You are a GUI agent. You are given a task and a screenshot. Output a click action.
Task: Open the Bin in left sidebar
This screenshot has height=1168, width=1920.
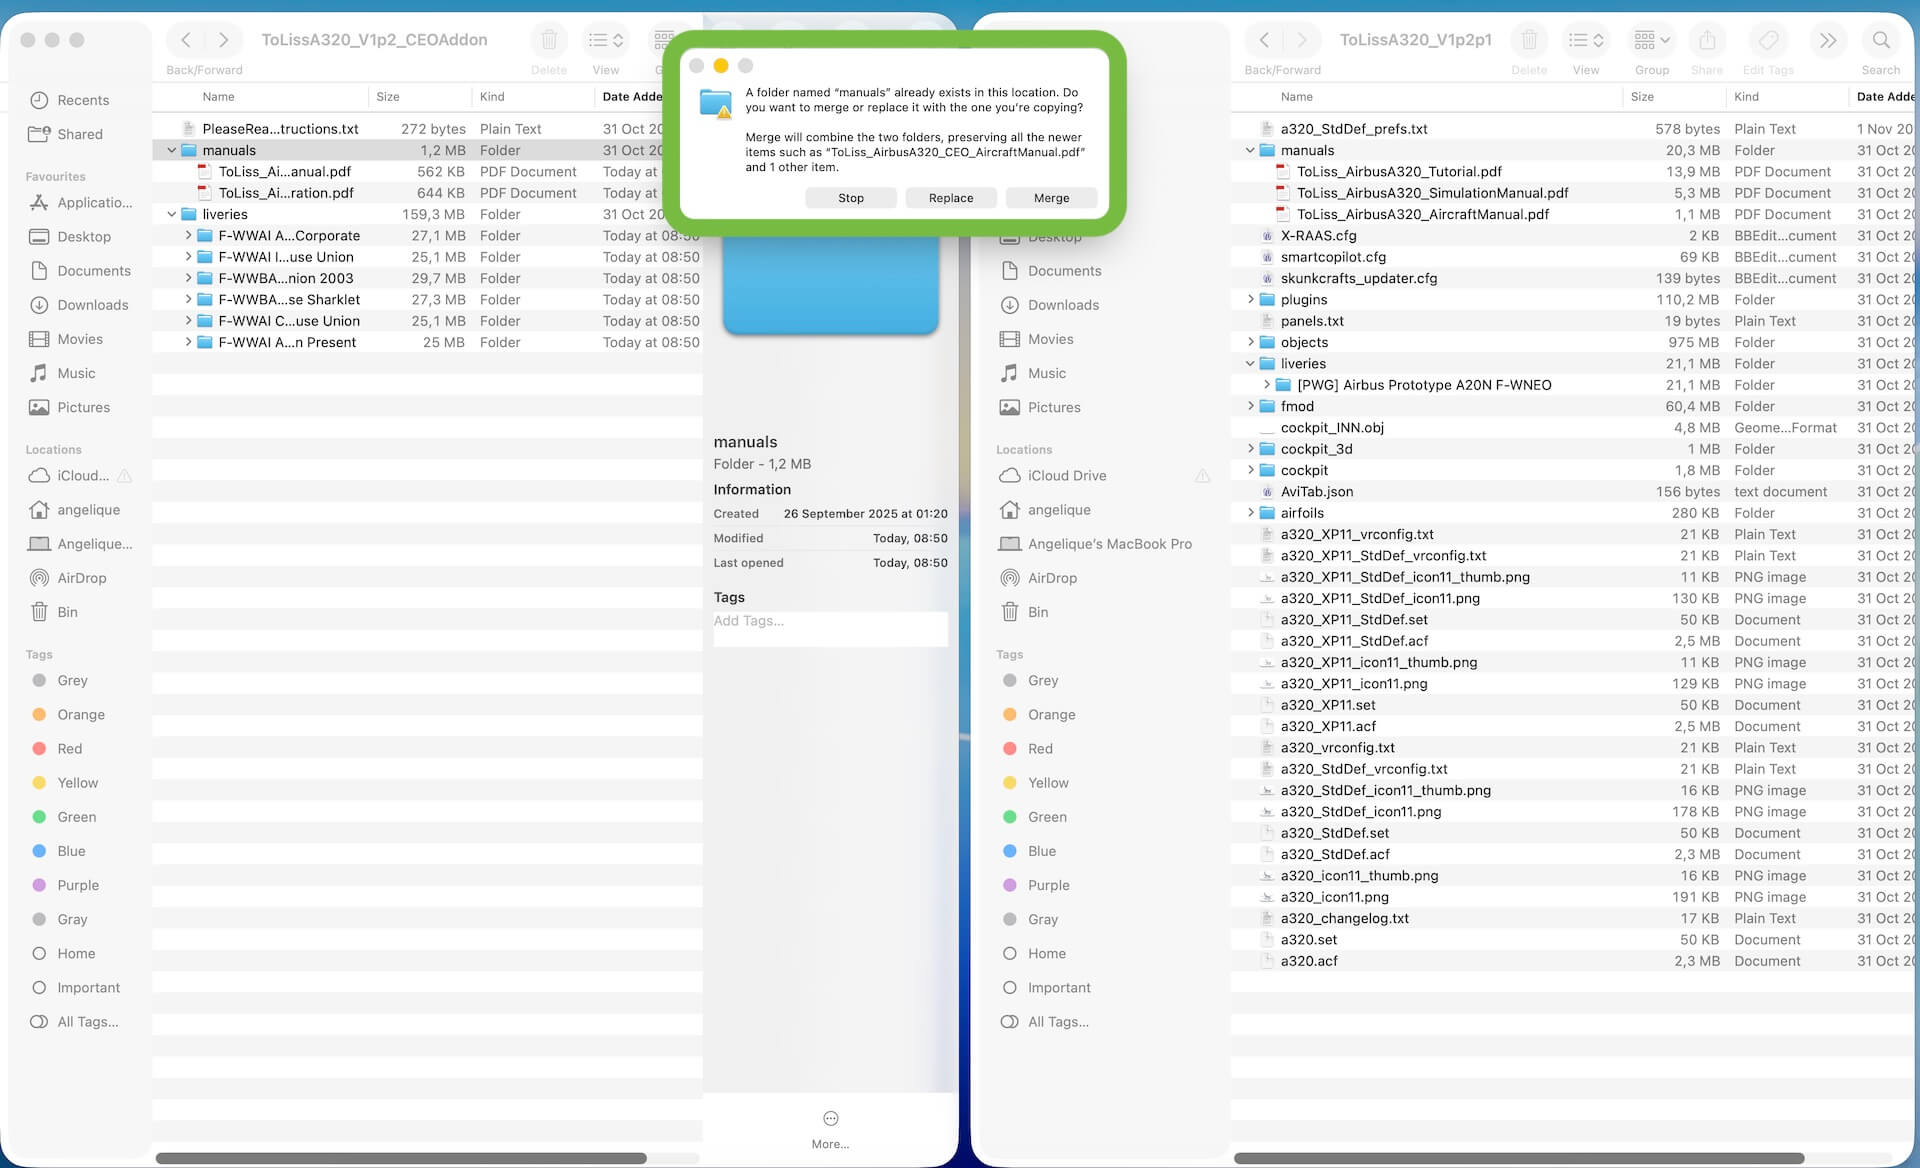(67, 612)
